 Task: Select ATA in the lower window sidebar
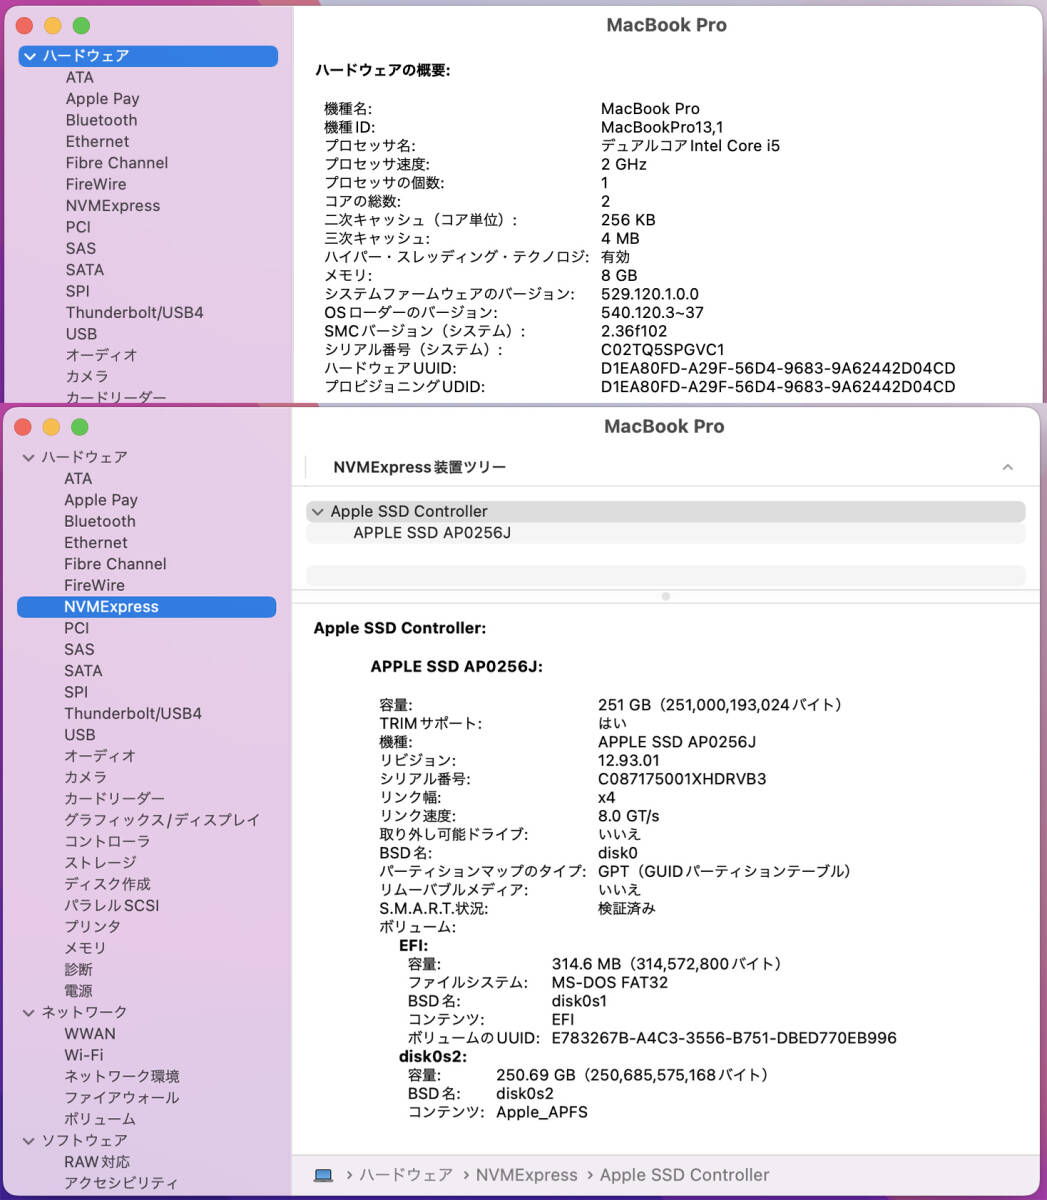pos(78,478)
